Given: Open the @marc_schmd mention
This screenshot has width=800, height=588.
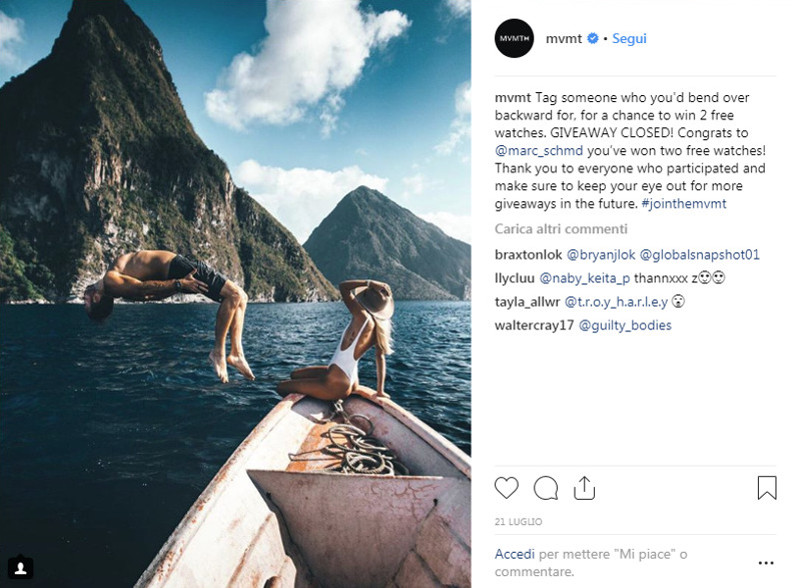Looking at the screenshot, I should click(536, 151).
